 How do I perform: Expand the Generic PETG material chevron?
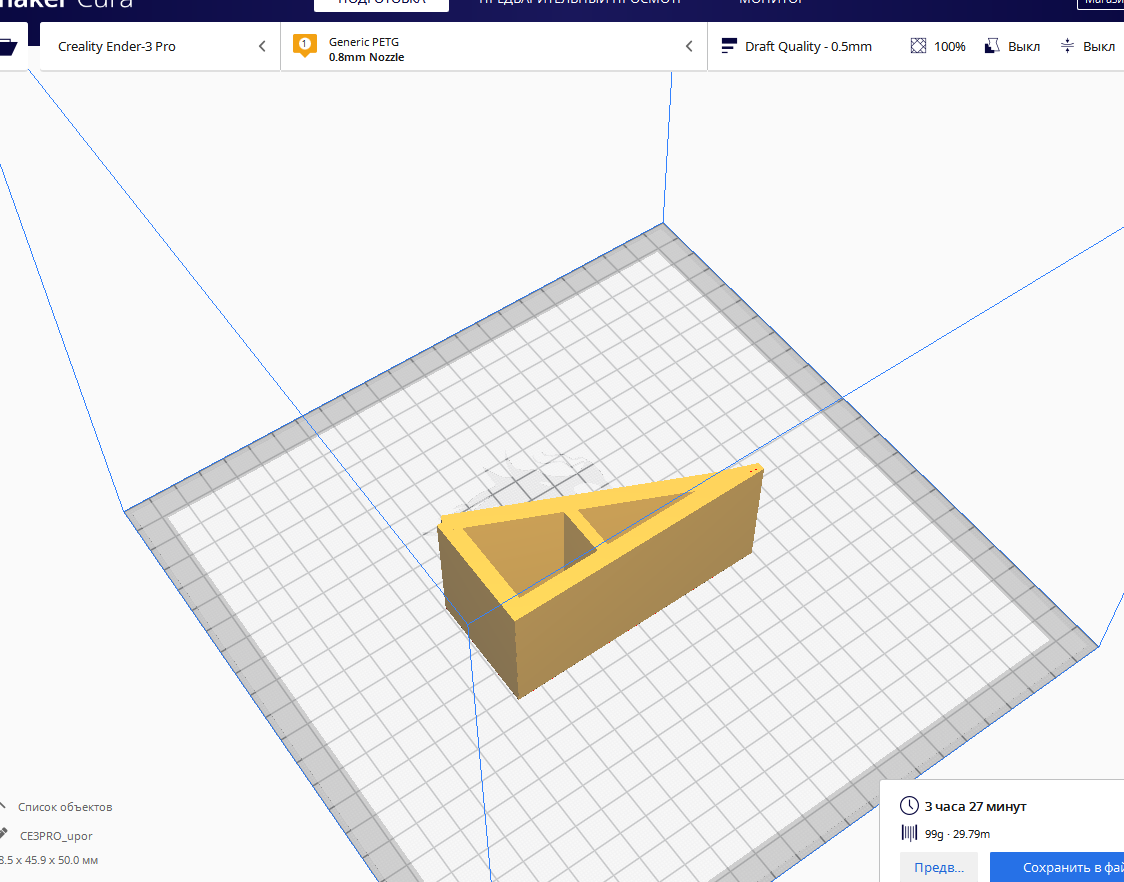pos(688,46)
